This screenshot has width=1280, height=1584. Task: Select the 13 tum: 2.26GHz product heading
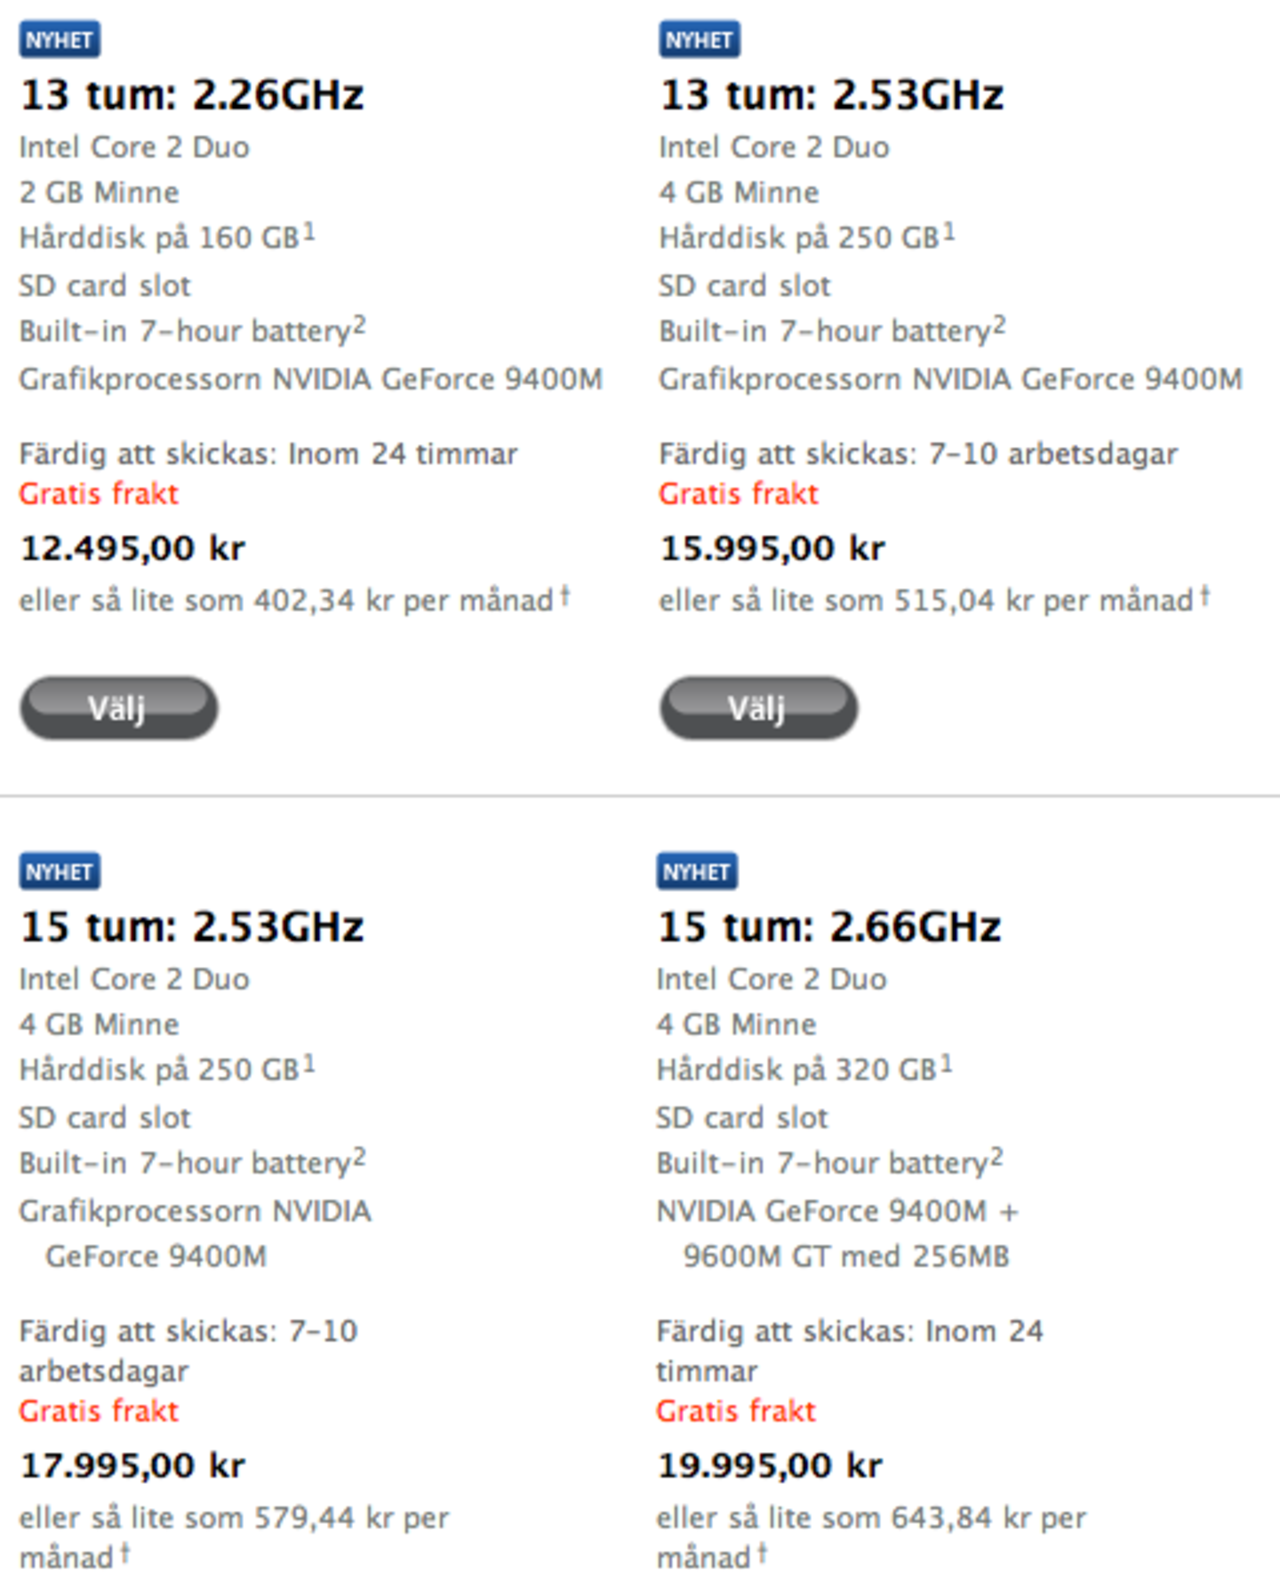192,95
